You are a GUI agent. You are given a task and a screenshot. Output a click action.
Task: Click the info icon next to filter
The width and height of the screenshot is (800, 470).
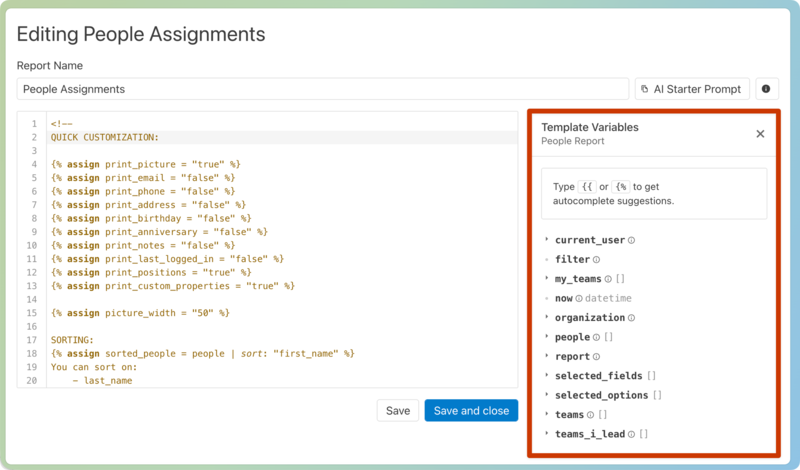(596, 260)
